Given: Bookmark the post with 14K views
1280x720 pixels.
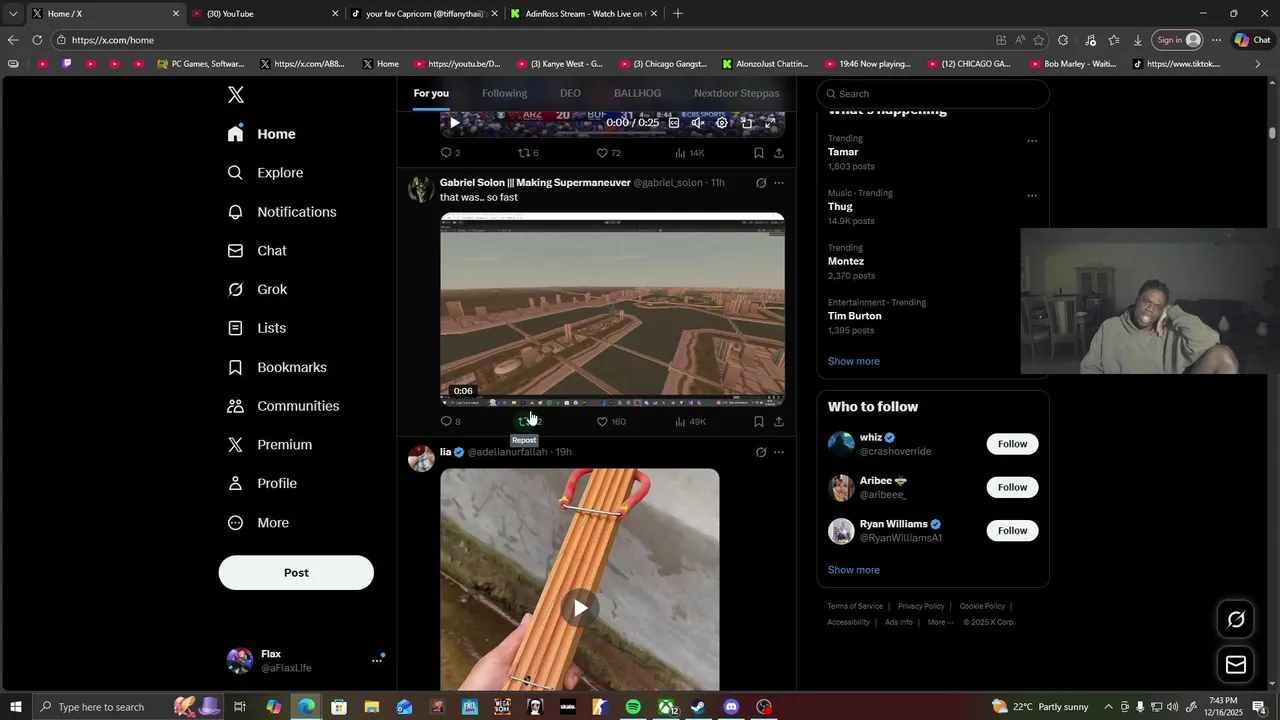Looking at the screenshot, I should point(758,153).
